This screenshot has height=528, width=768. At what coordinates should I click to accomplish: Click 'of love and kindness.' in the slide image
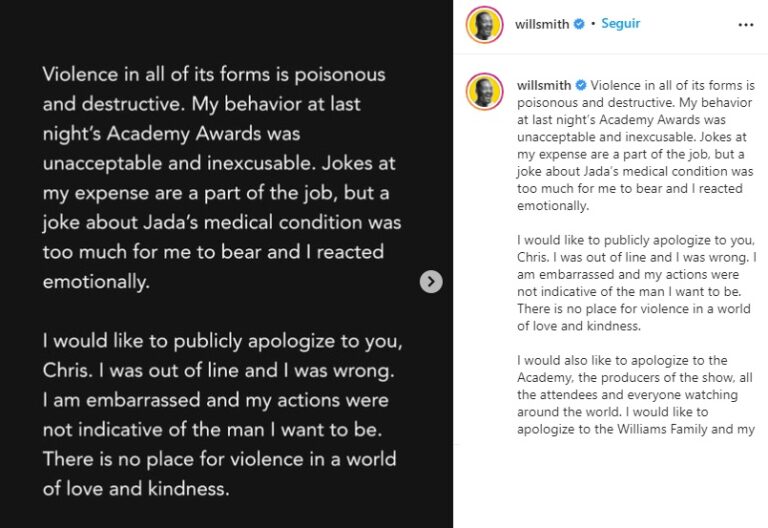136,489
